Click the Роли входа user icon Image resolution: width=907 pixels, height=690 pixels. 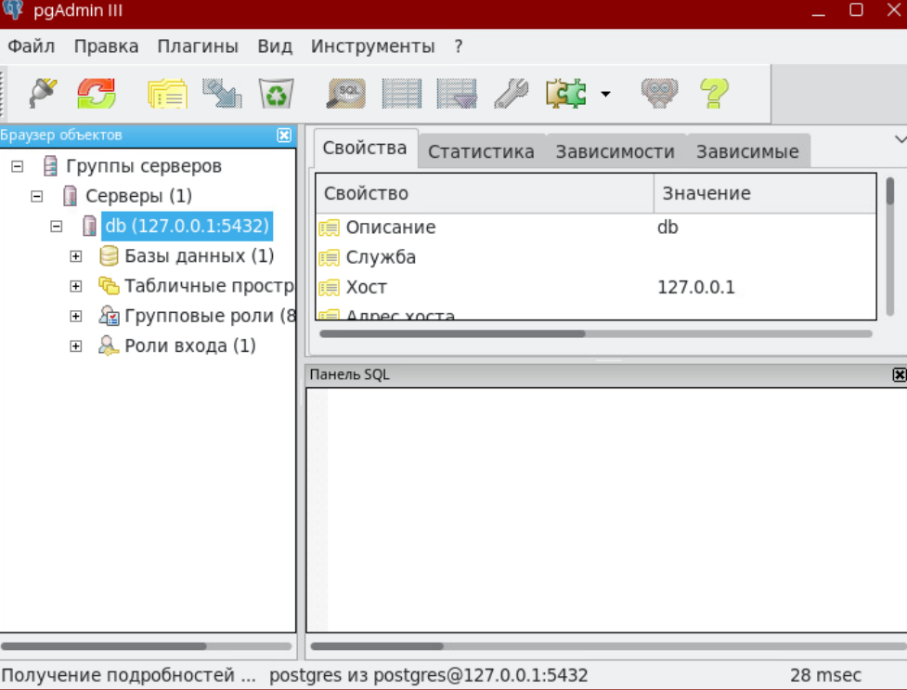108,346
